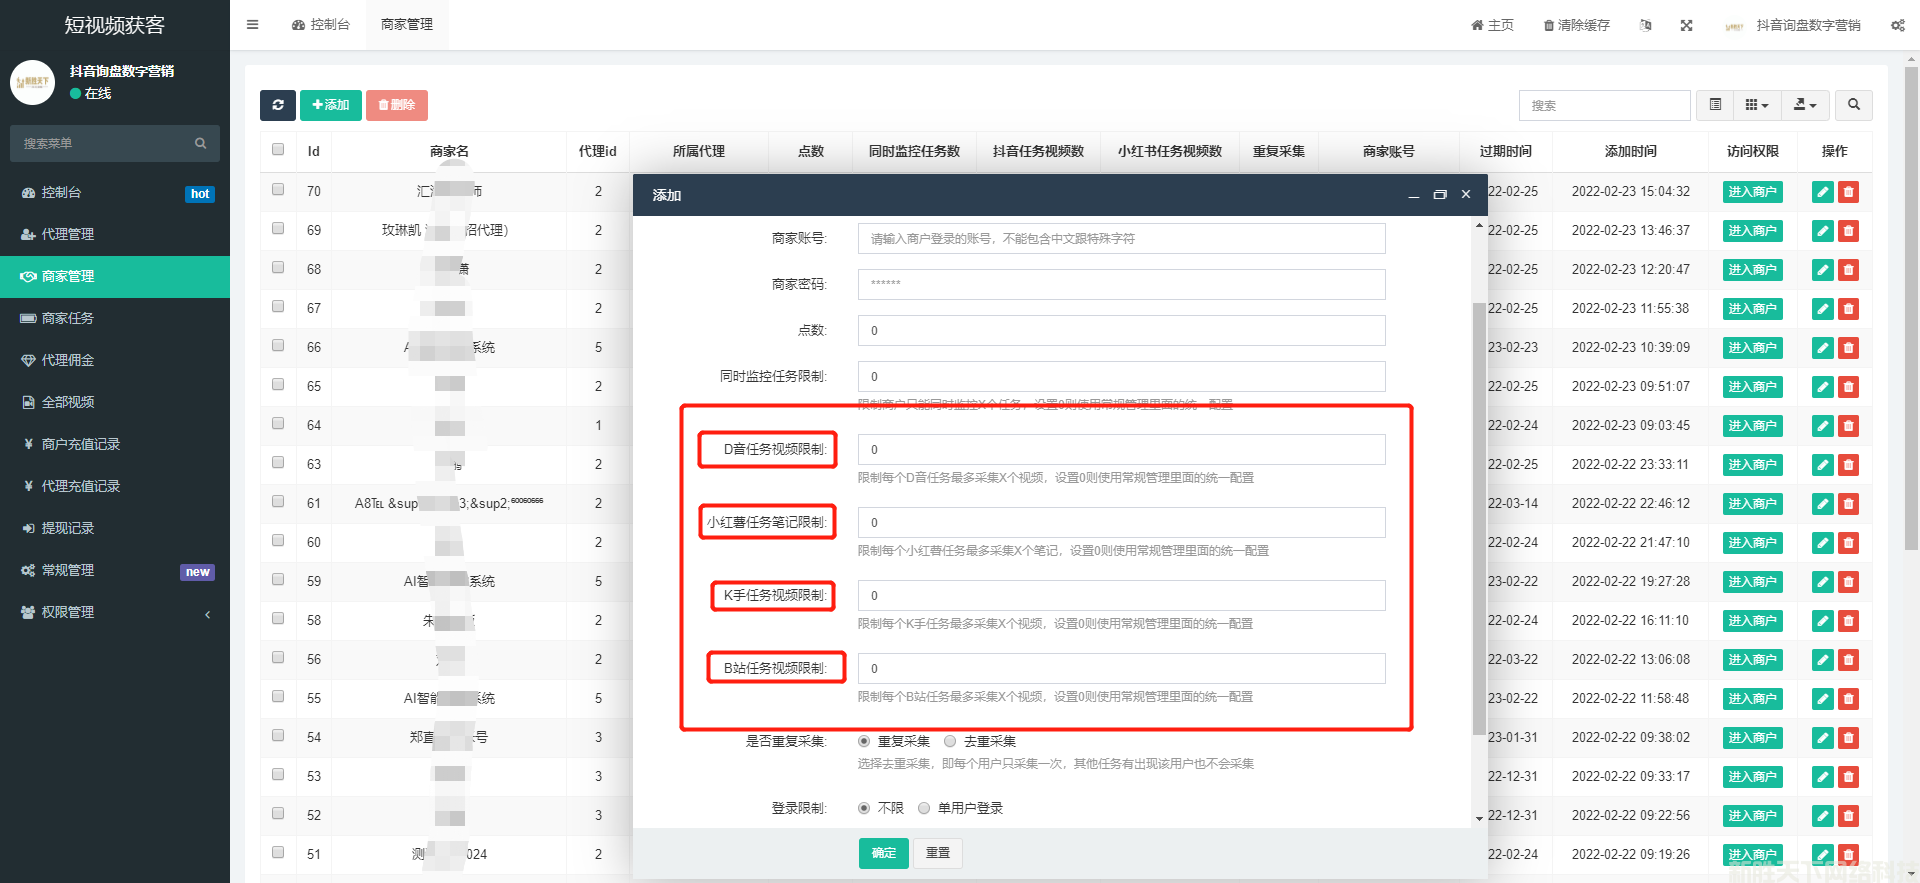1920x883 pixels.
Task: Click the 重置 button in the dialog
Action: (x=937, y=853)
